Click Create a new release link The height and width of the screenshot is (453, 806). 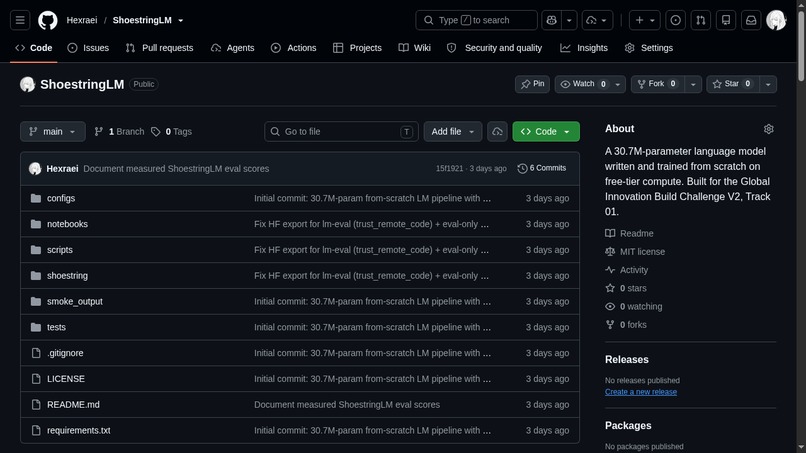point(640,392)
